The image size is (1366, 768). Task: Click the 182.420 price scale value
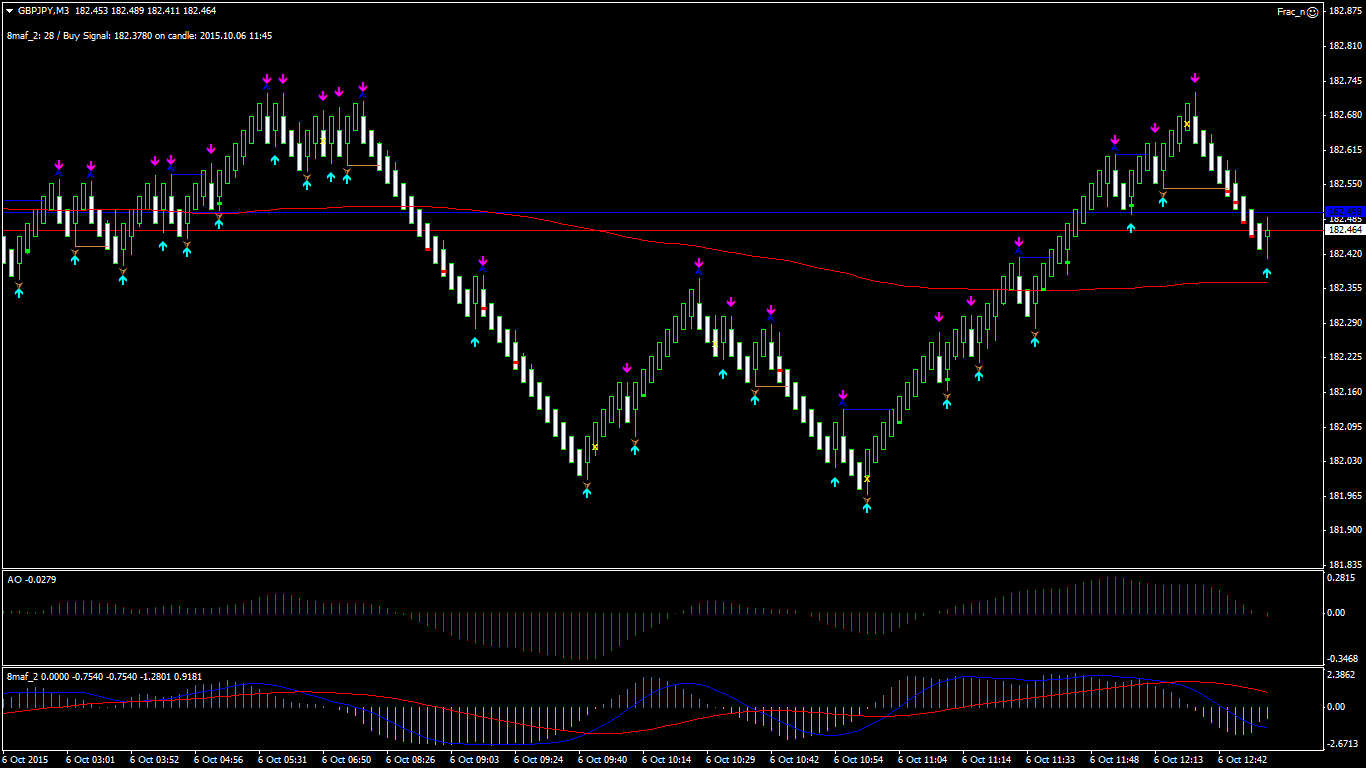point(1345,254)
